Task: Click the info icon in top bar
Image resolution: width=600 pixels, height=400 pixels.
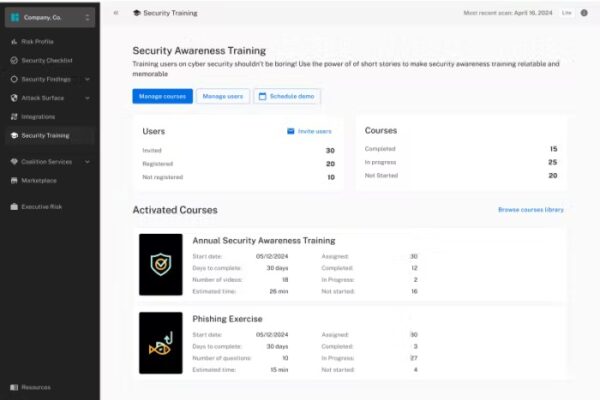Action: point(584,13)
